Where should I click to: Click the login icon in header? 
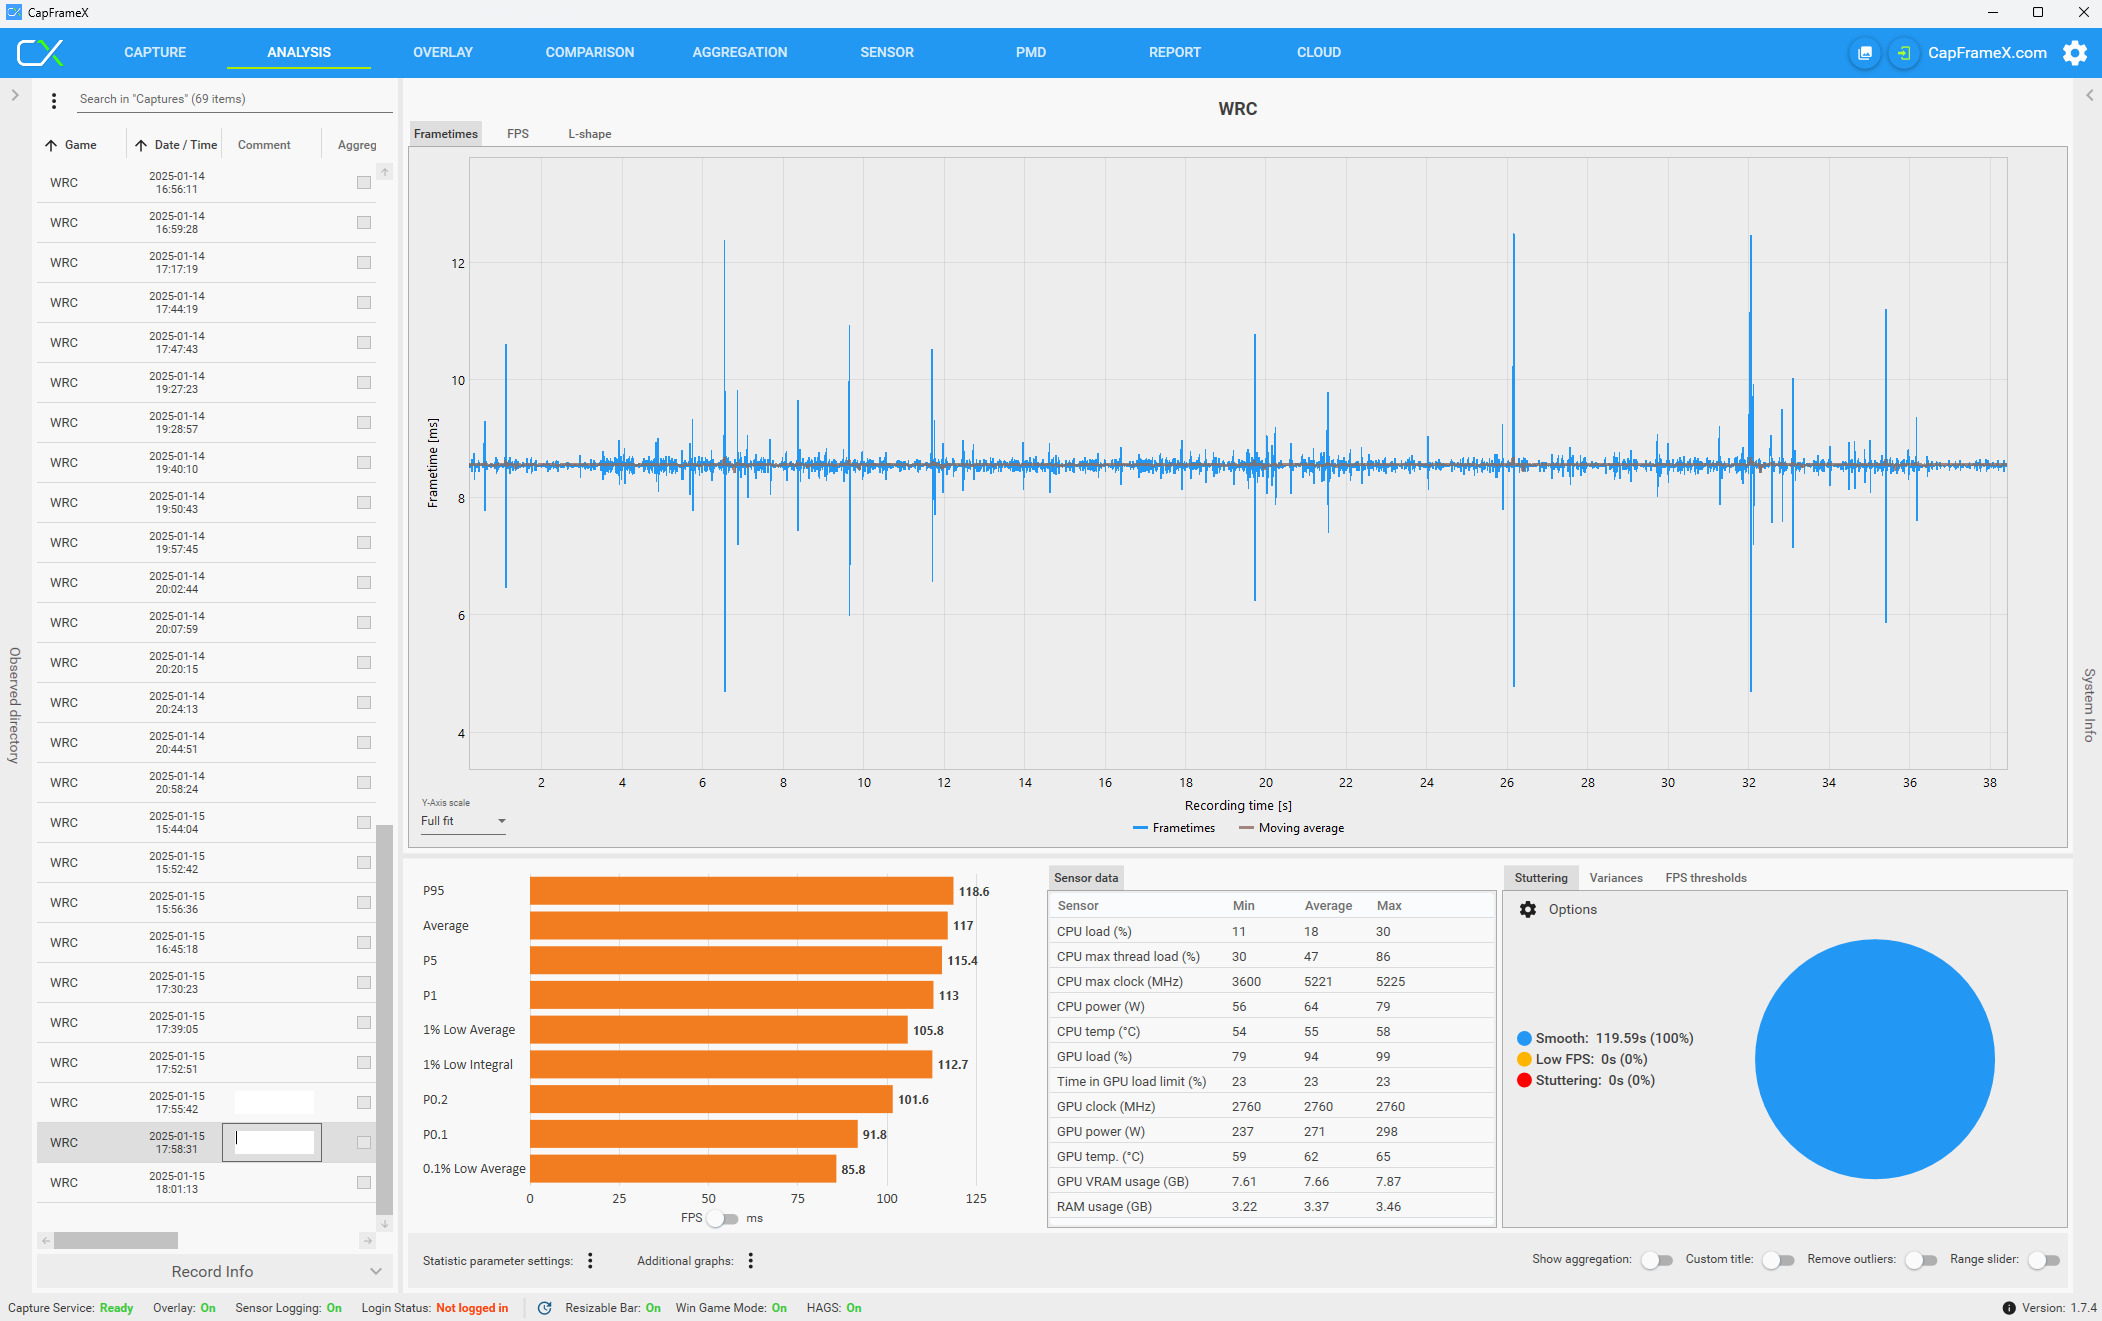tap(1903, 53)
